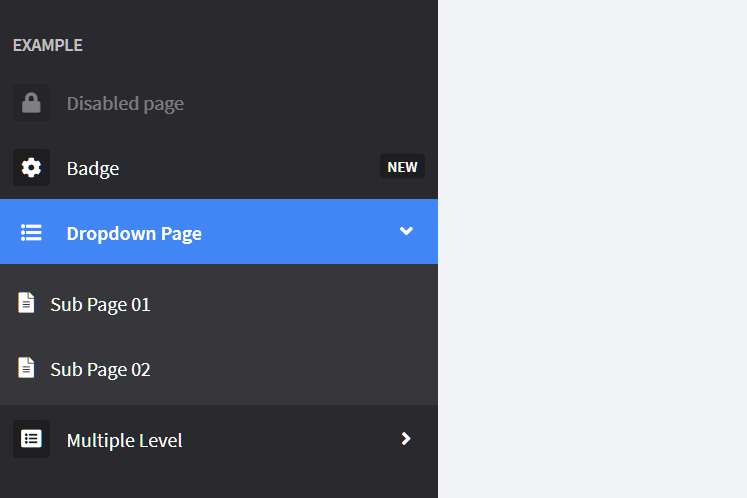Click the gear icon next to Badge
747x498 pixels.
point(31,168)
